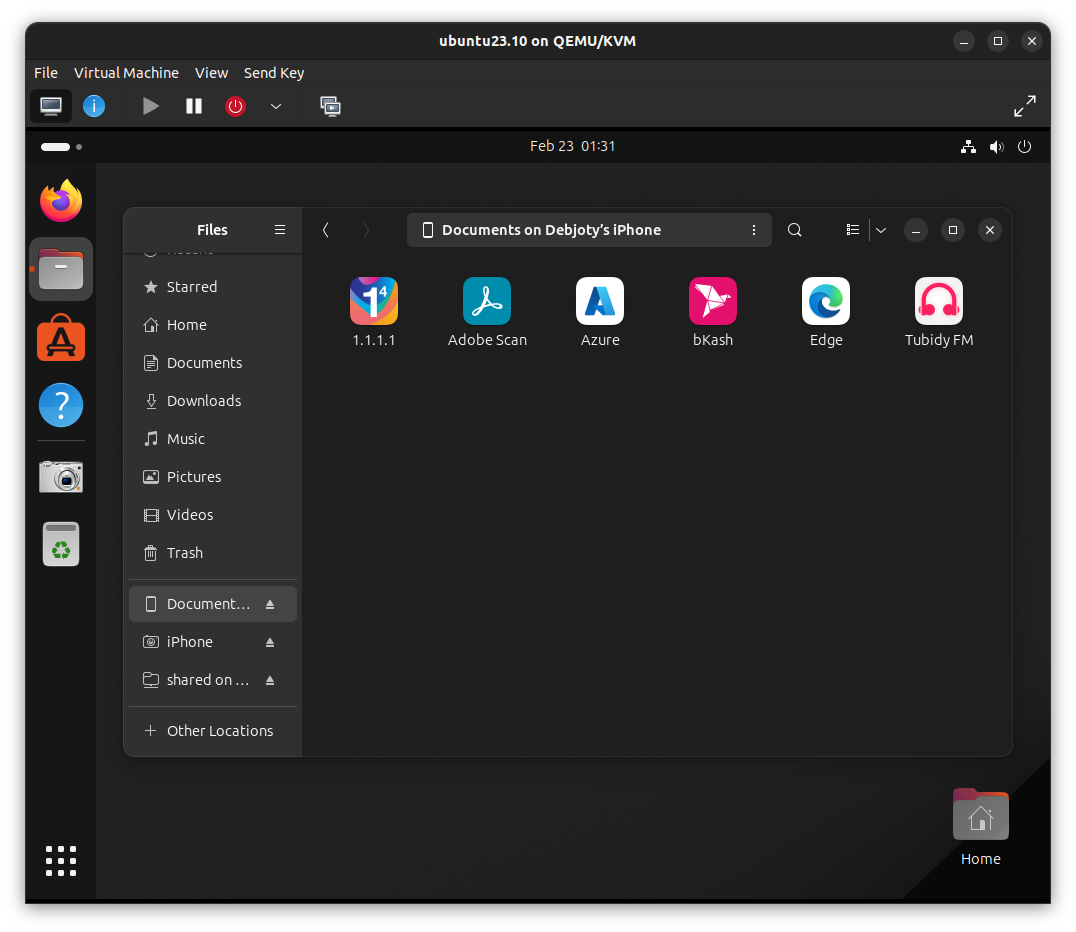The height and width of the screenshot is (932, 1076).
Task: Go to Starred in sidebar
Action: click(213, 287)
